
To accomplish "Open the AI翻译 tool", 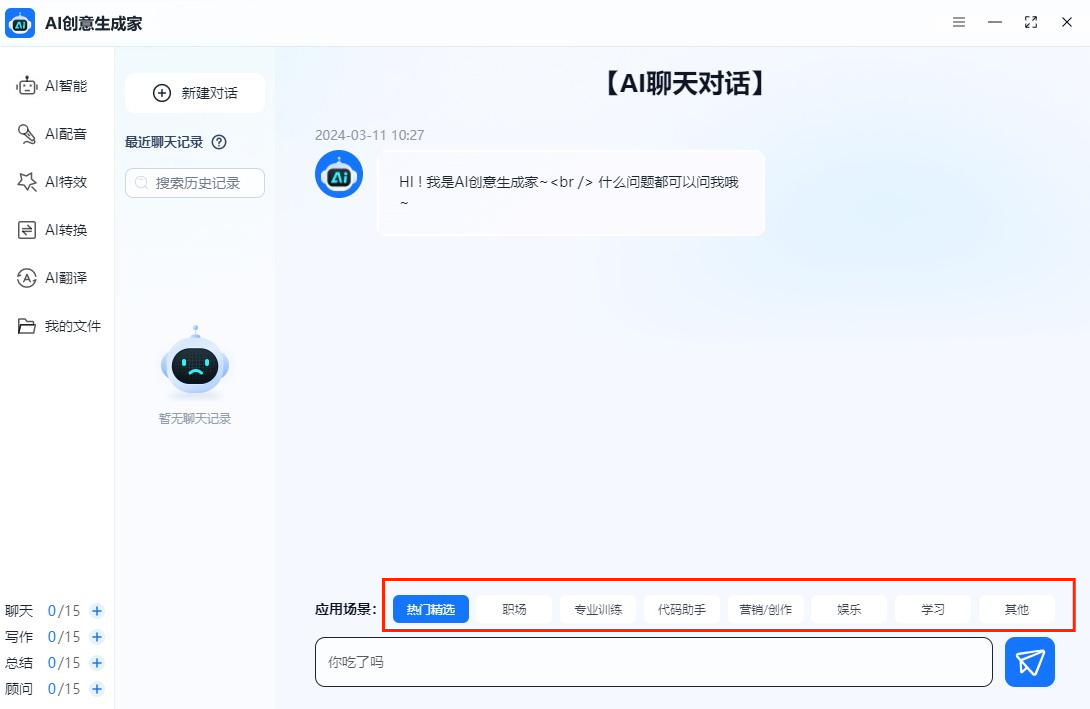I will pos(55,278).
